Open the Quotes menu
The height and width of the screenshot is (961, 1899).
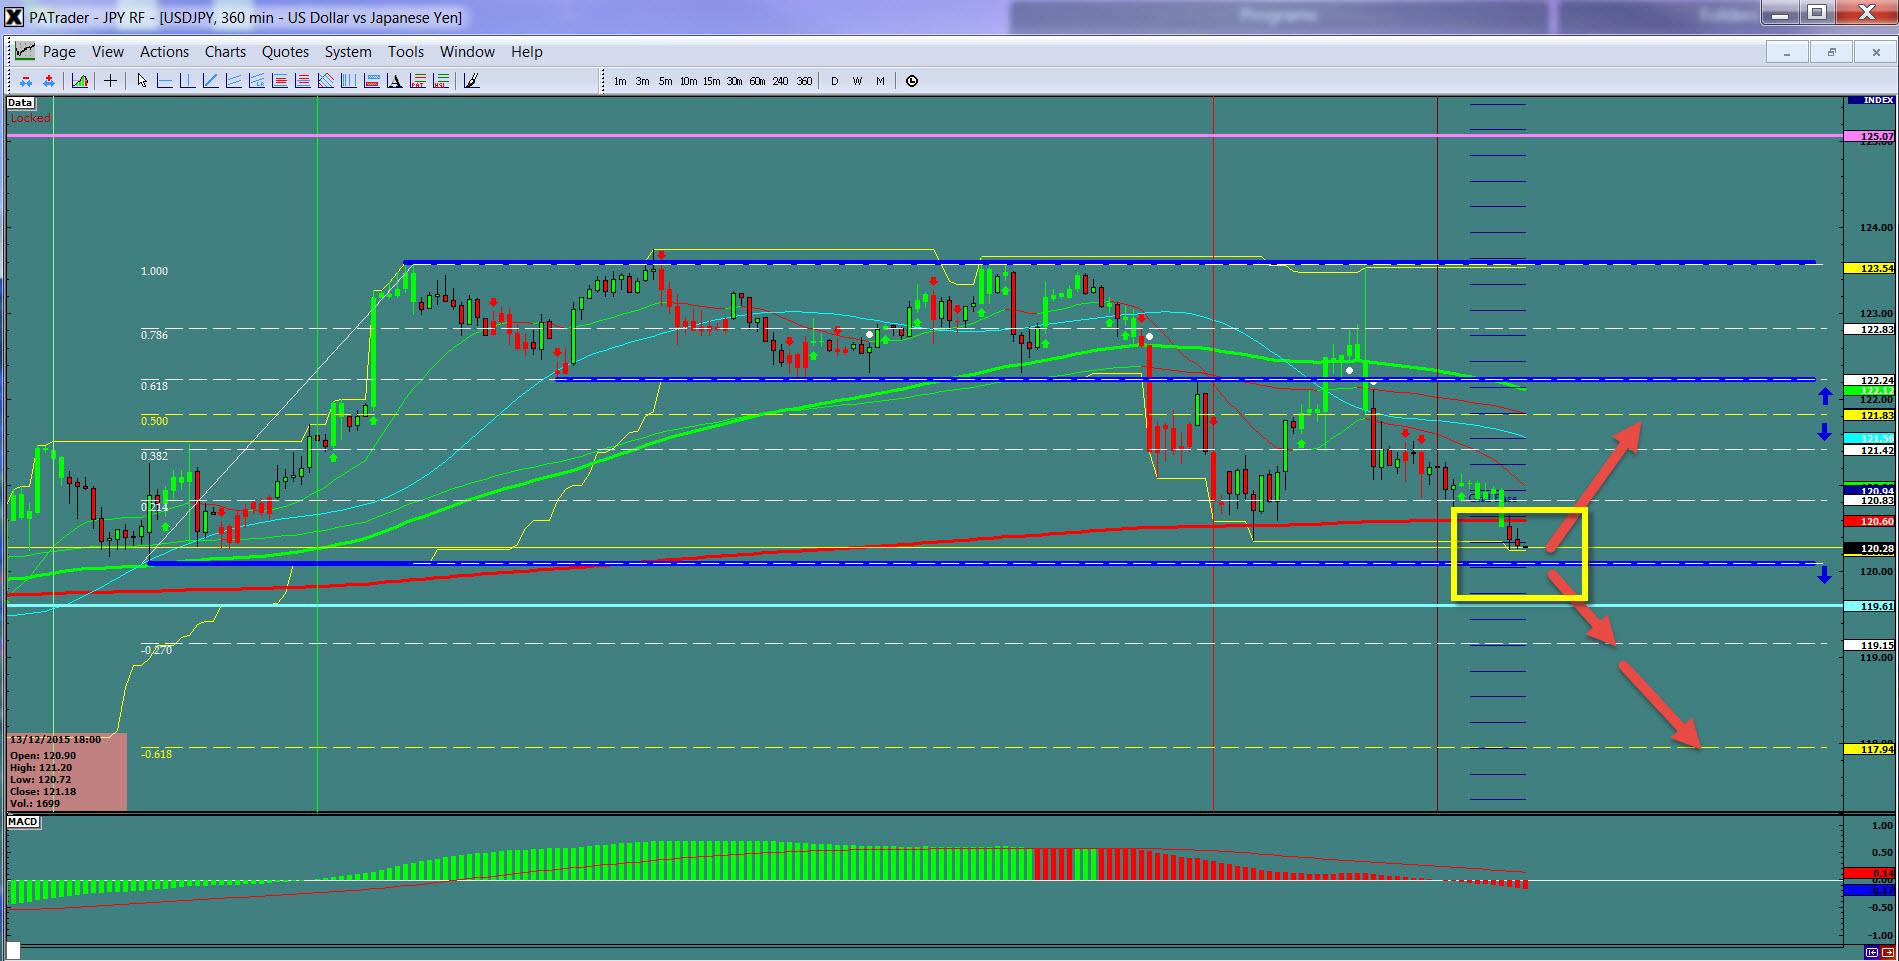pos(285,52)
